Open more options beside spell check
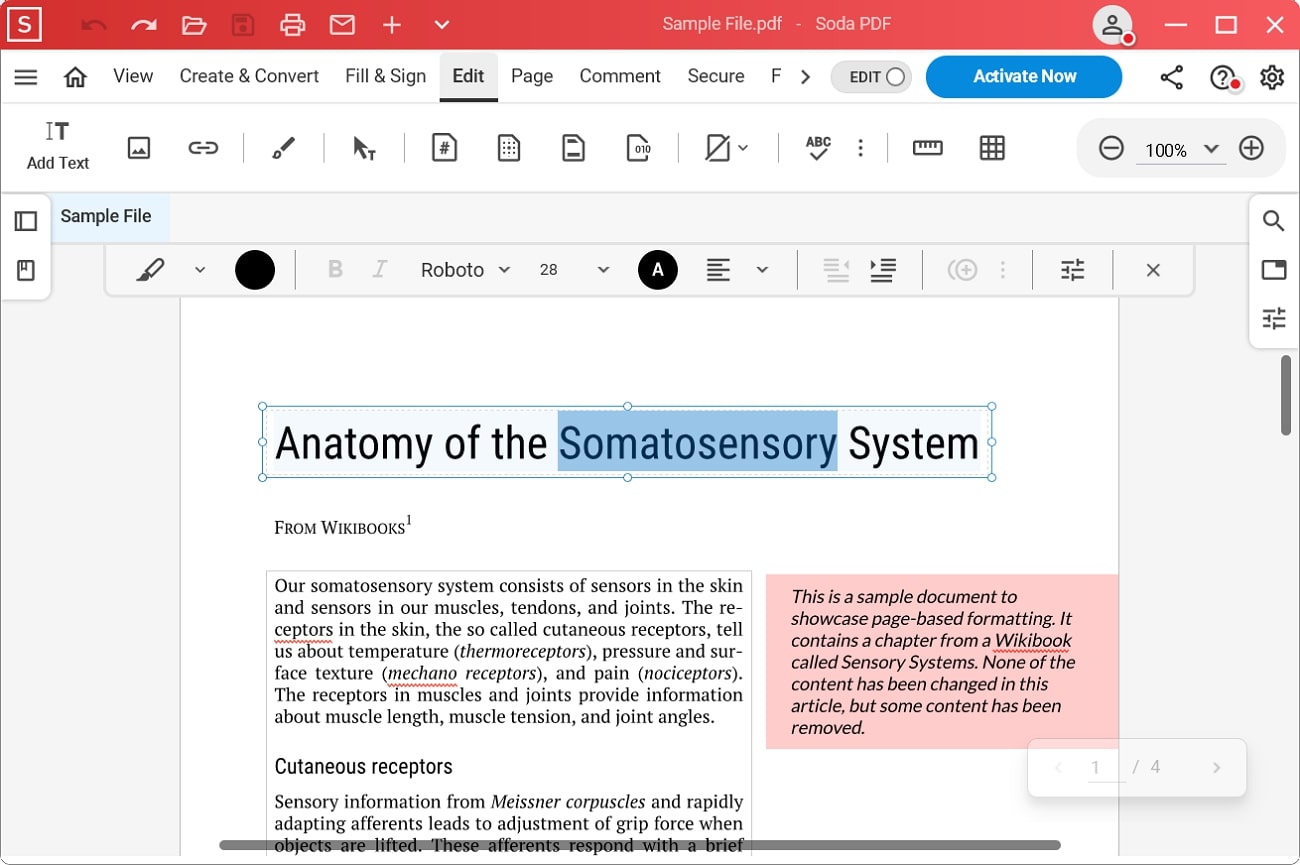 point(860,148)
